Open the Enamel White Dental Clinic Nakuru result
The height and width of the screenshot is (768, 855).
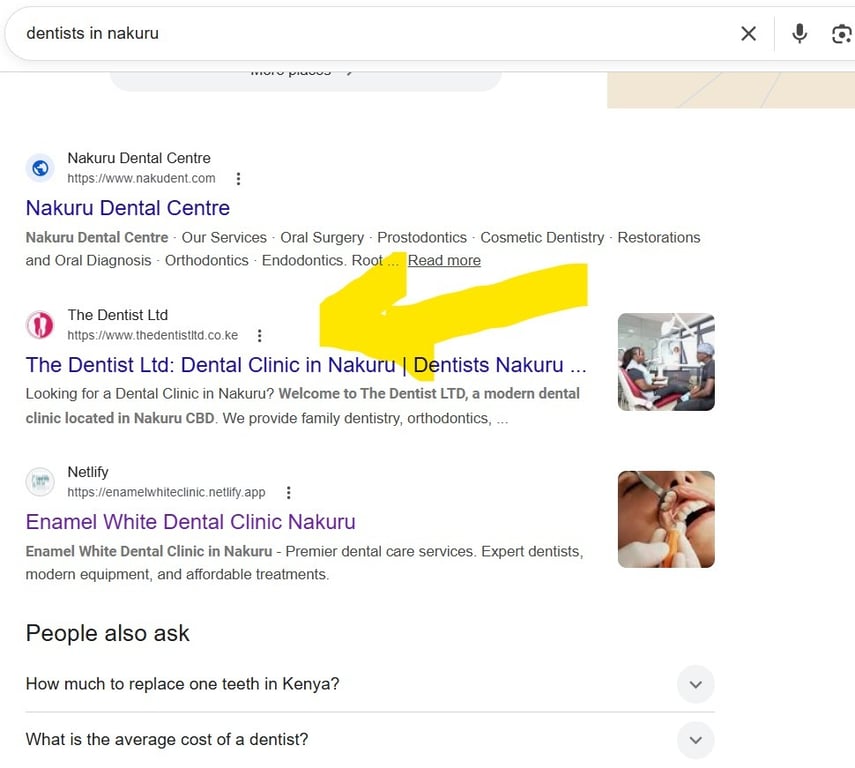tap(190, 522)
